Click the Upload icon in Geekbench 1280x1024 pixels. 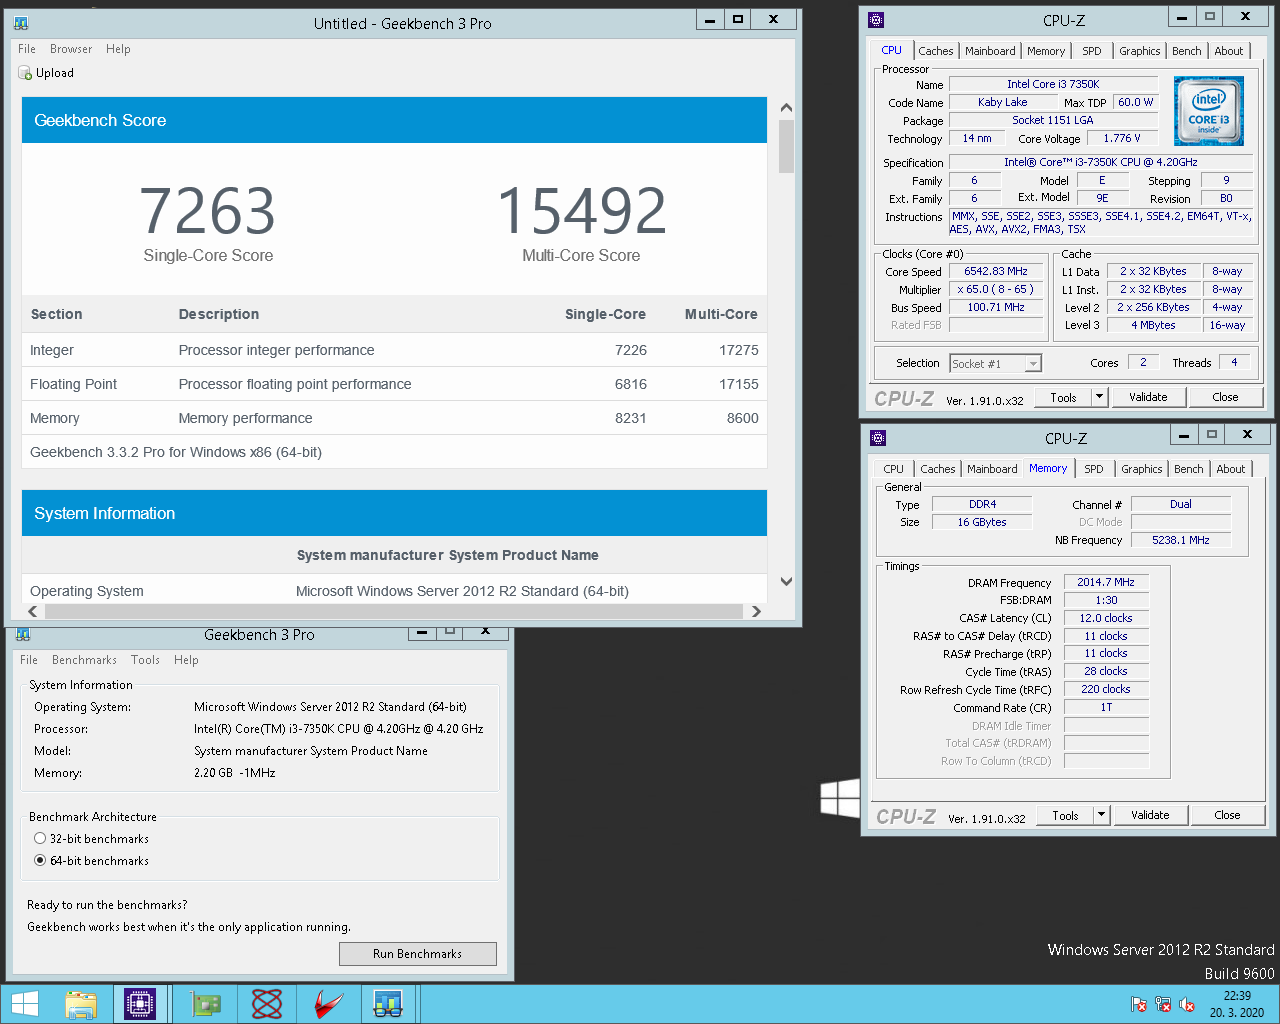point(25,73)
